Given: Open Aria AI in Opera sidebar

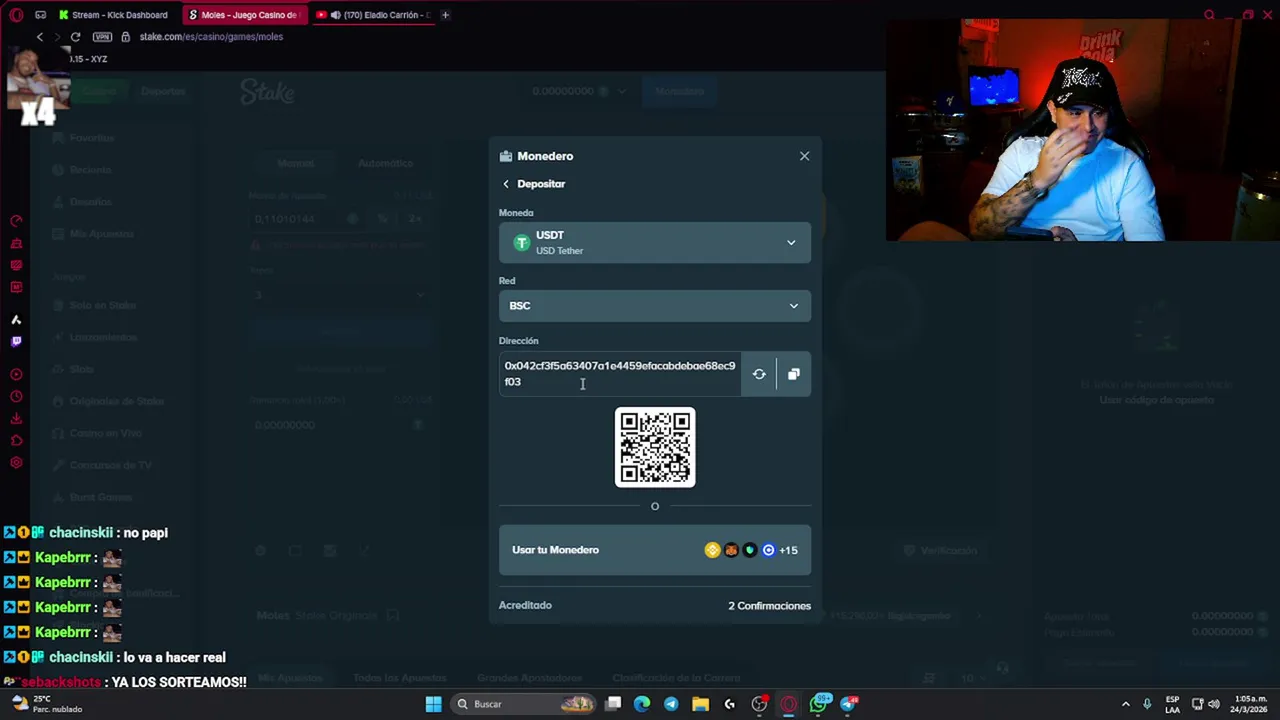Looking at the screenshot, I should click(x=16, y=320).
